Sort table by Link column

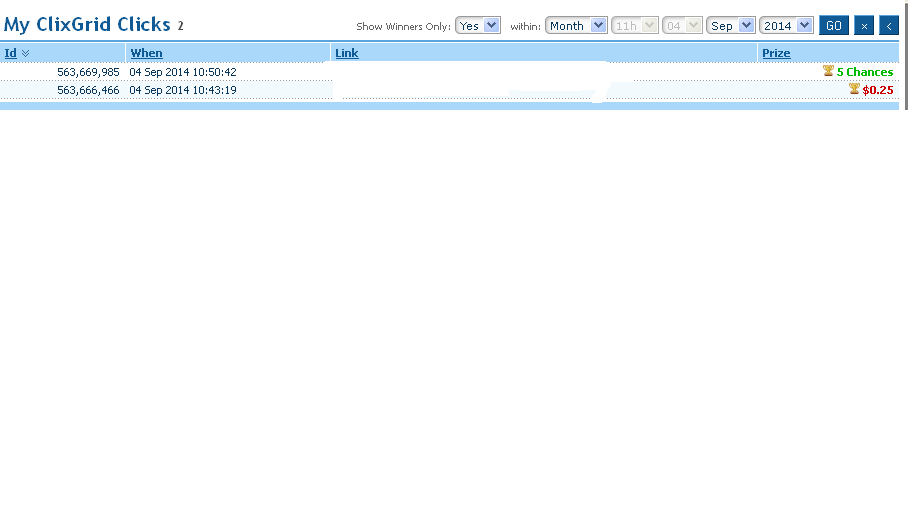coord(347,53)
